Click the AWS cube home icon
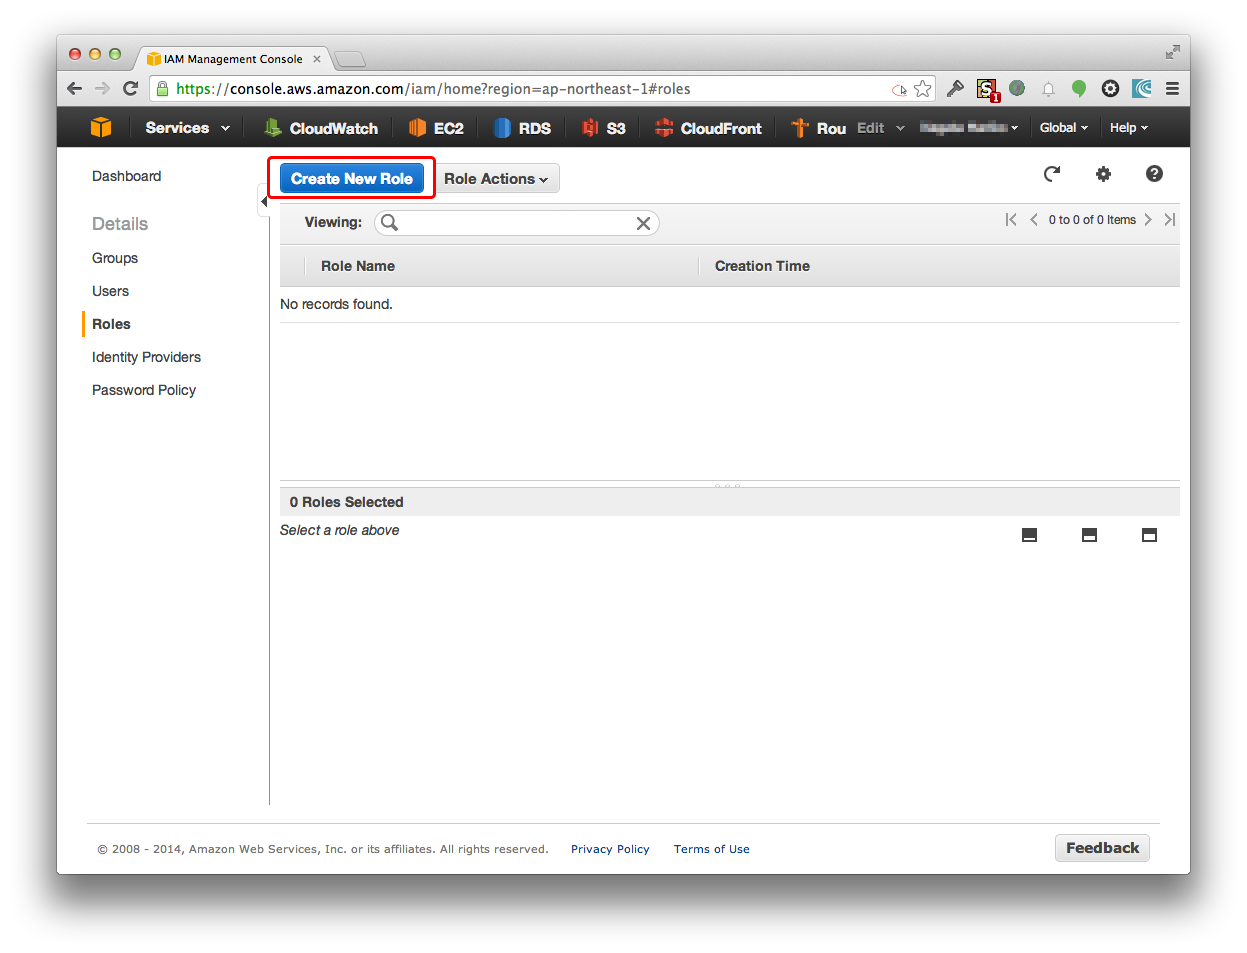This screenshot has height=953, width=1247. pos(101,127)
